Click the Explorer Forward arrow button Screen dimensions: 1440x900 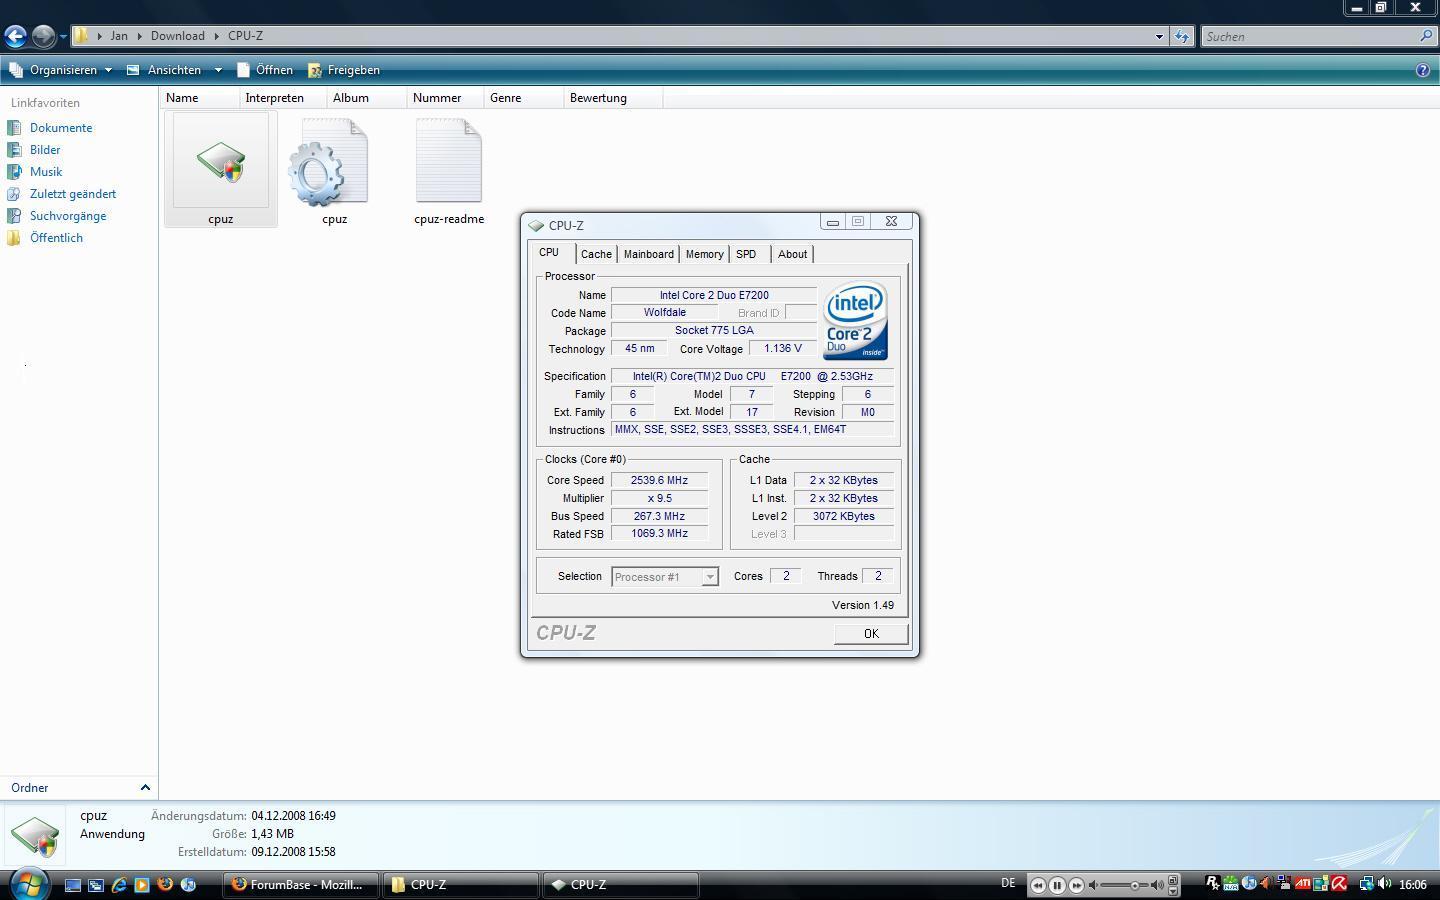click(43, 36)
